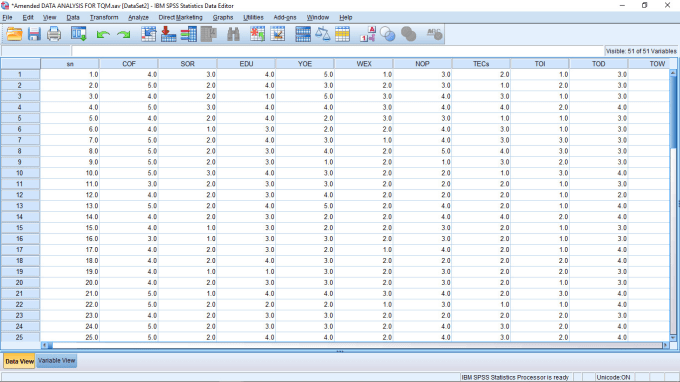The width and height of the screenshot is (680, 382).
Task: Select the NOP column header
Action: 422,64
